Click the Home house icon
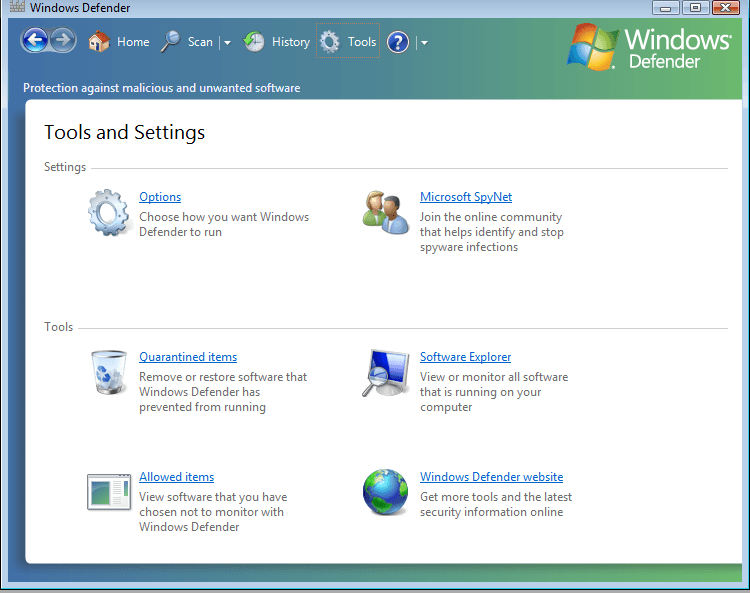Viewport: 750px width, 593px height. [99, 42]
